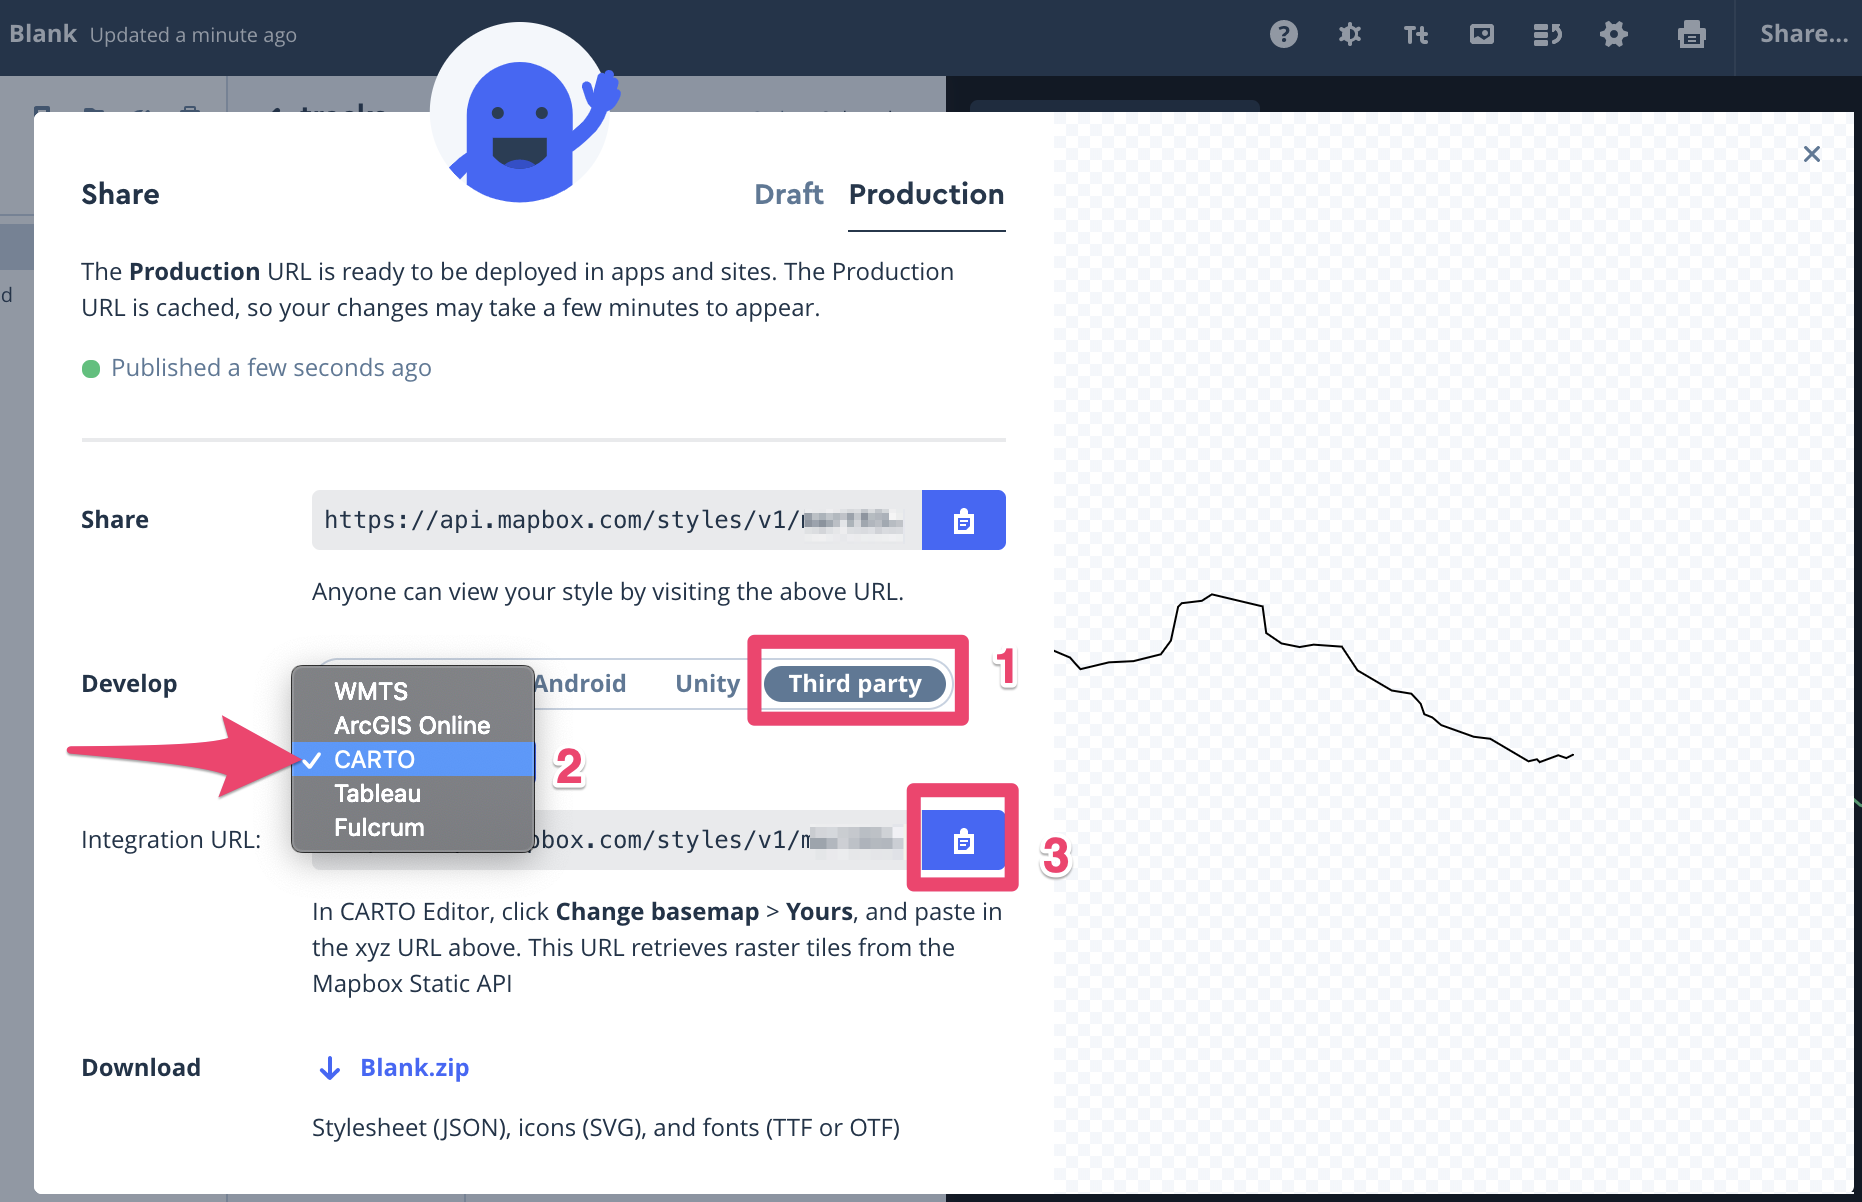Click the 'Published a few seconds ago' status
This screenshot has width=1862, height=1202.
[x=257, y=368]
